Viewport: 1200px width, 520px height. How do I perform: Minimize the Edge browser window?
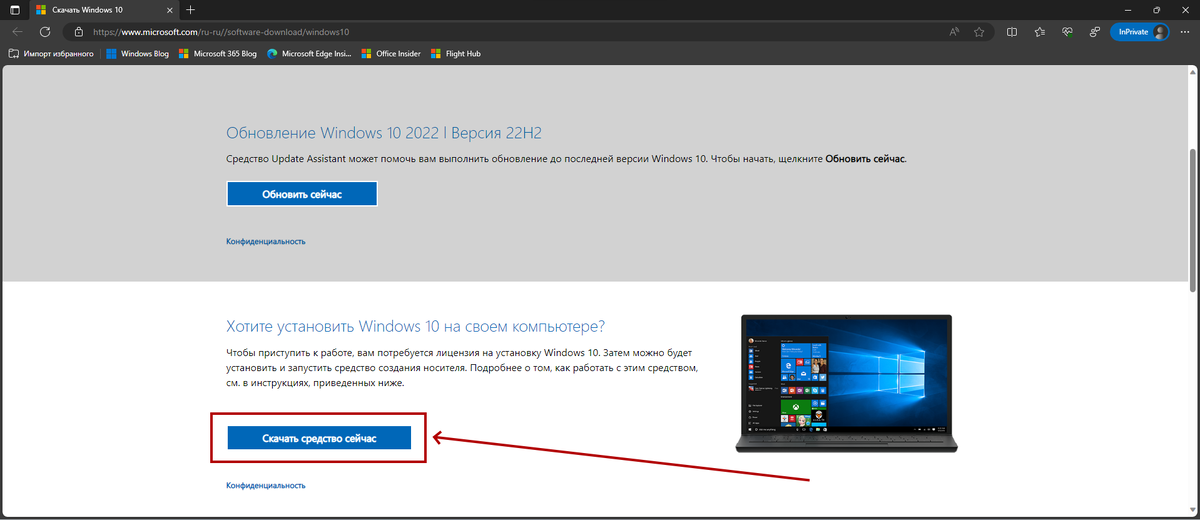[x=1130, y=9]
